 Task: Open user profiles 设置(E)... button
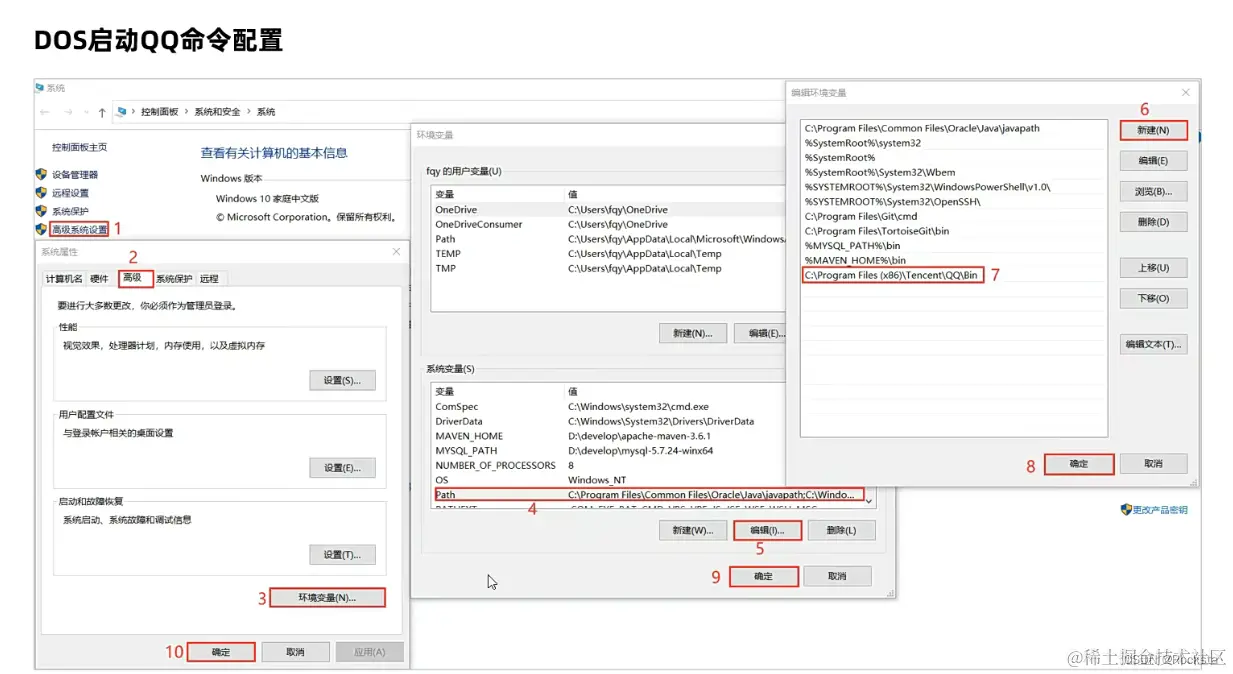pyautogui.click(x=342, y=468)
